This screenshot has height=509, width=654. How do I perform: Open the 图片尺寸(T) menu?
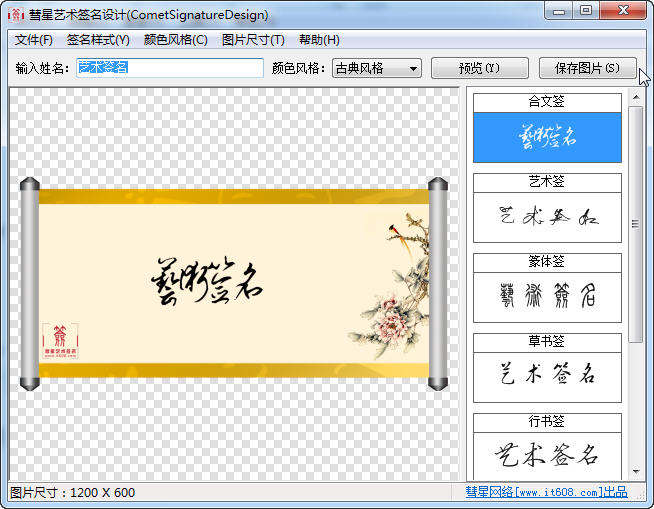pyautogui.click(x=253, y=40)
